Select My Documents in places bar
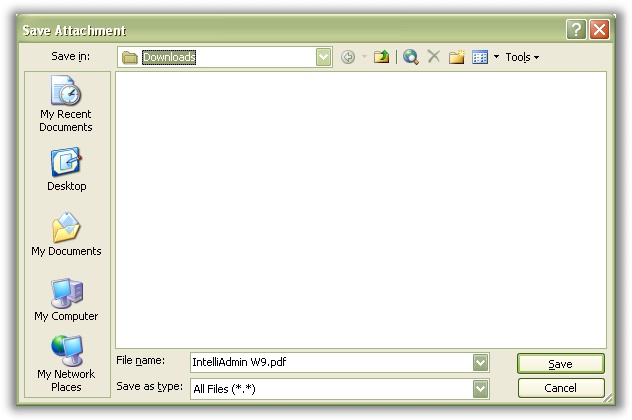 [x=66, y=235]
